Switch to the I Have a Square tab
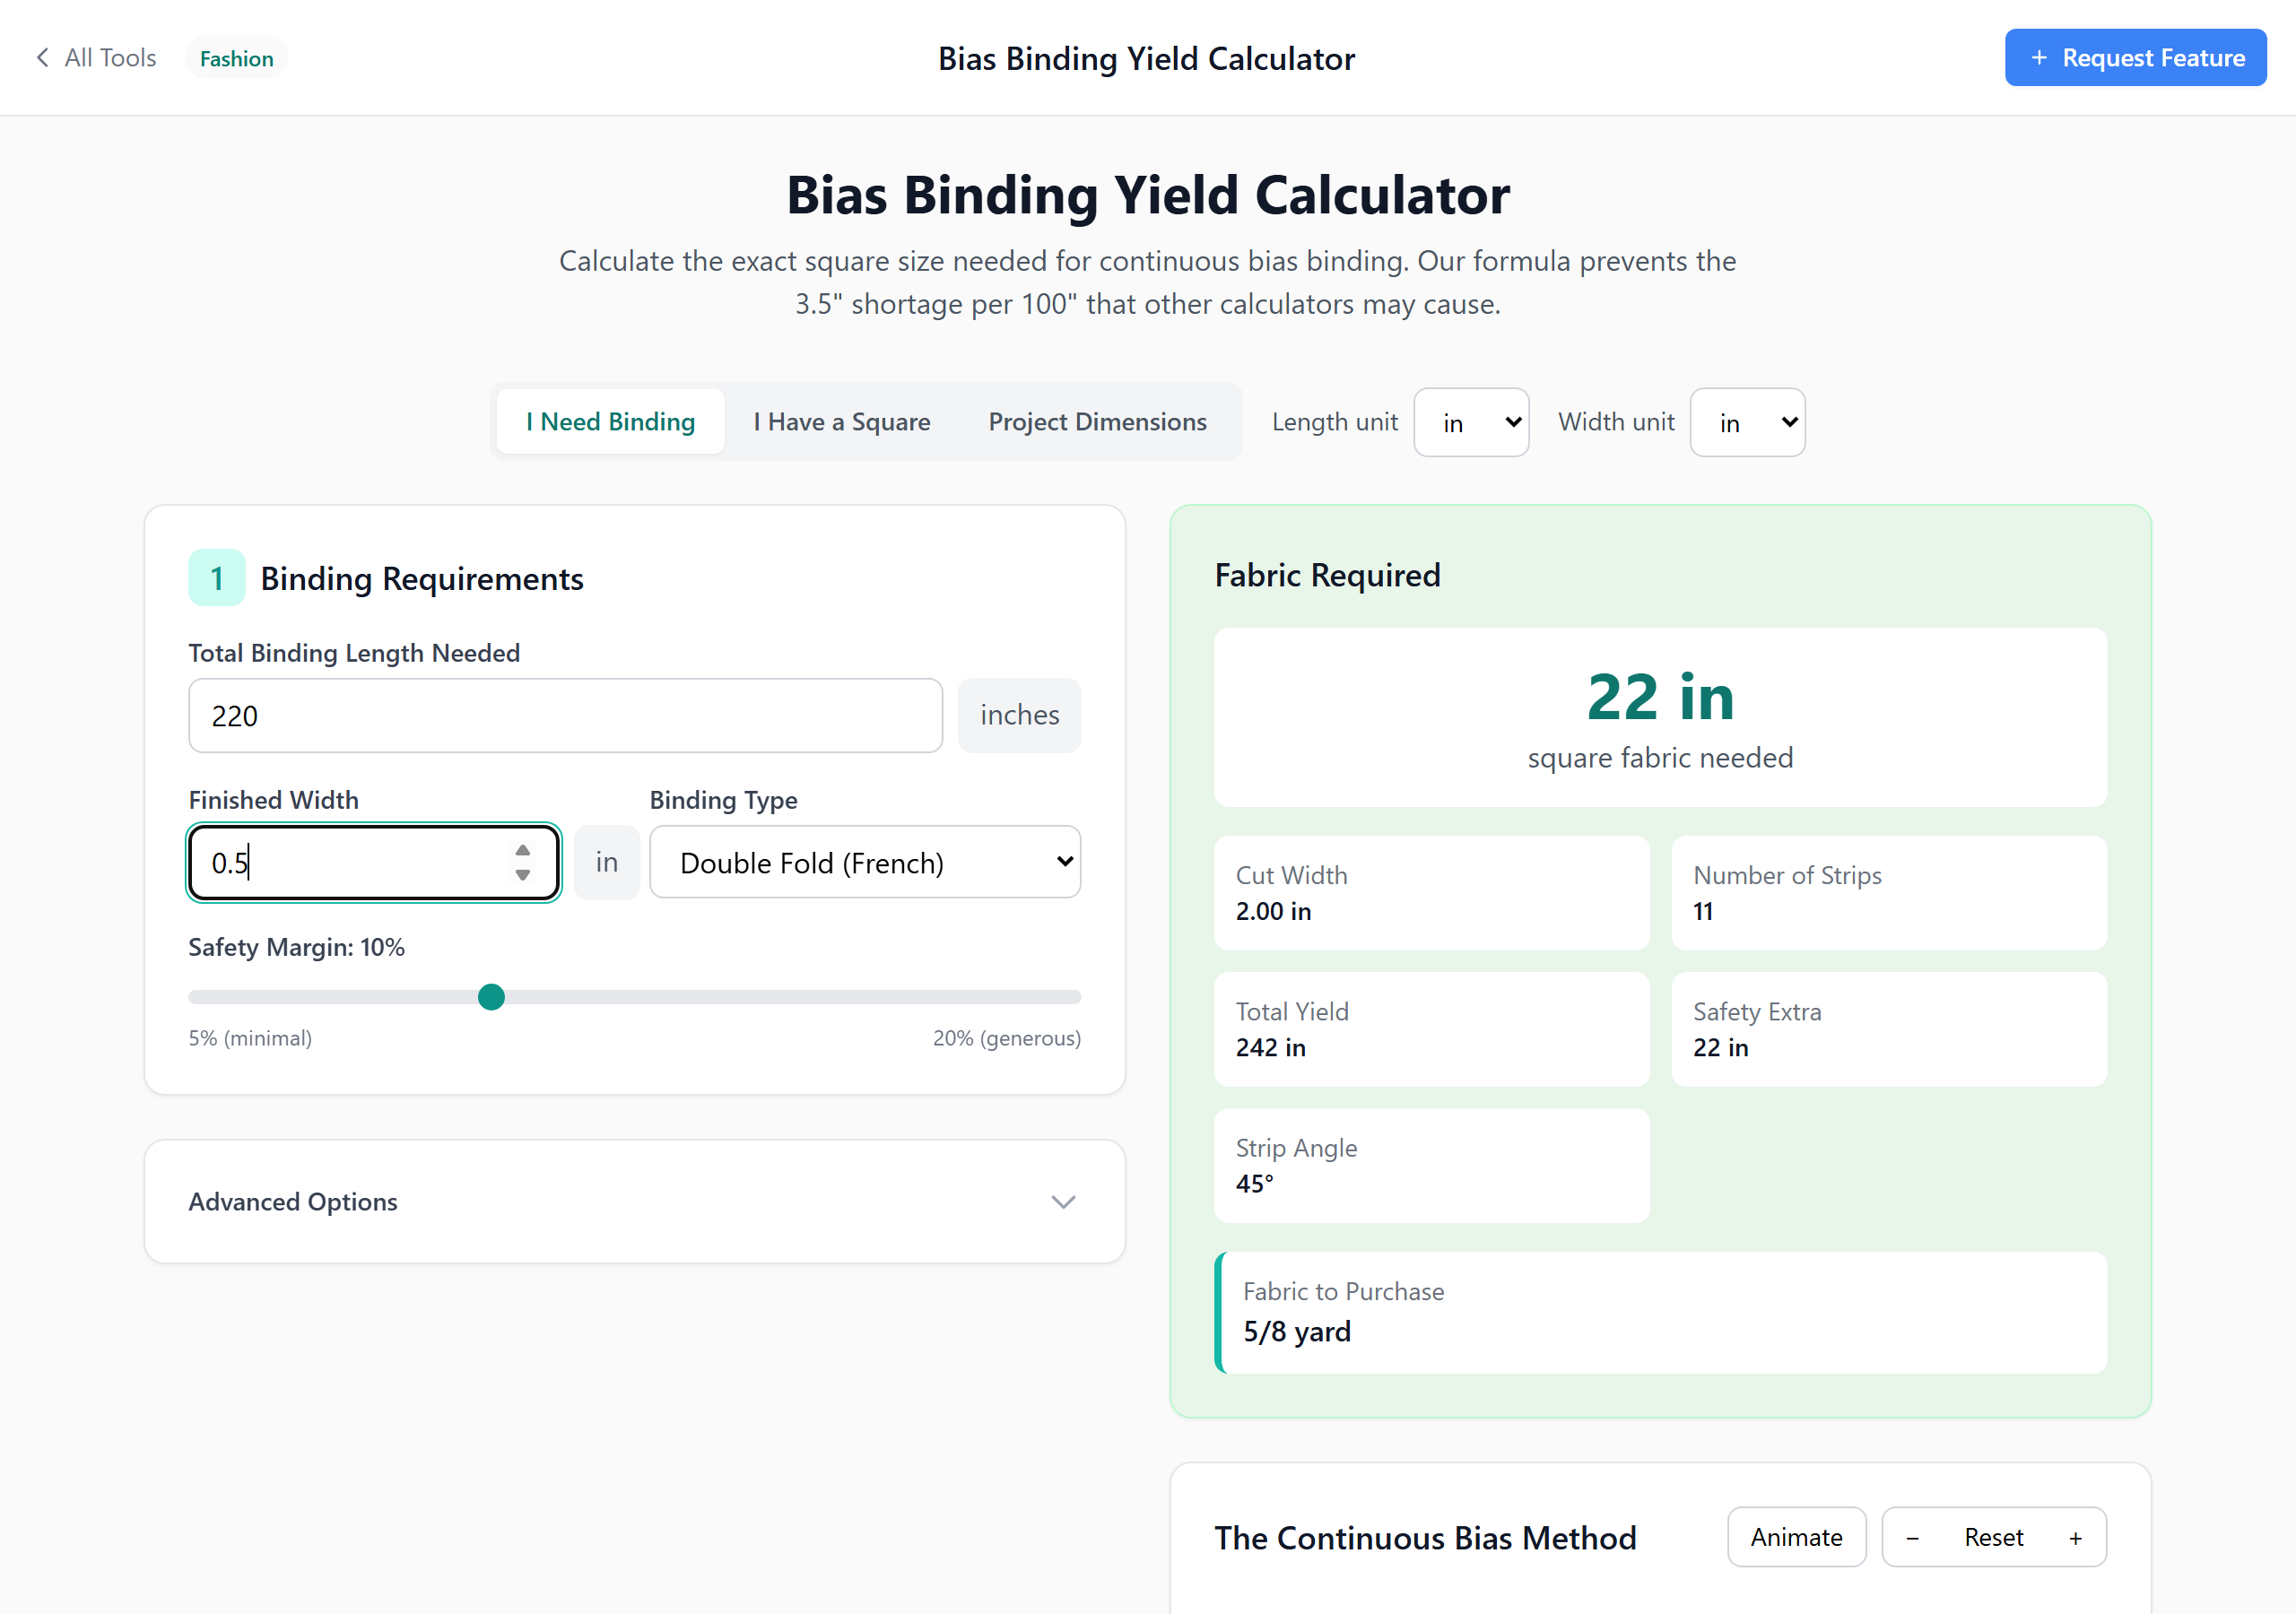 tap(841, 421)
